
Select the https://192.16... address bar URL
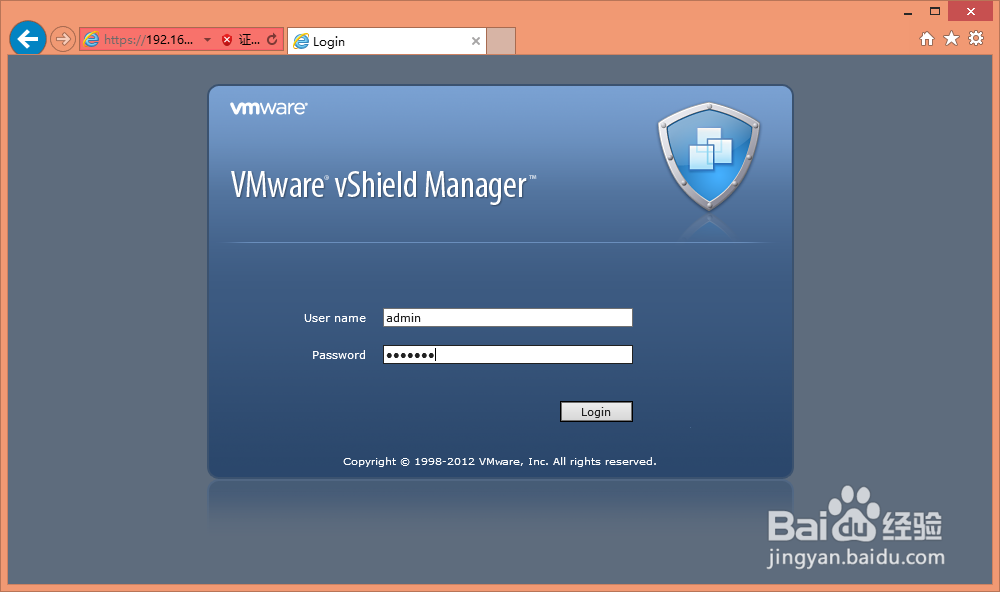click(148, 40)
